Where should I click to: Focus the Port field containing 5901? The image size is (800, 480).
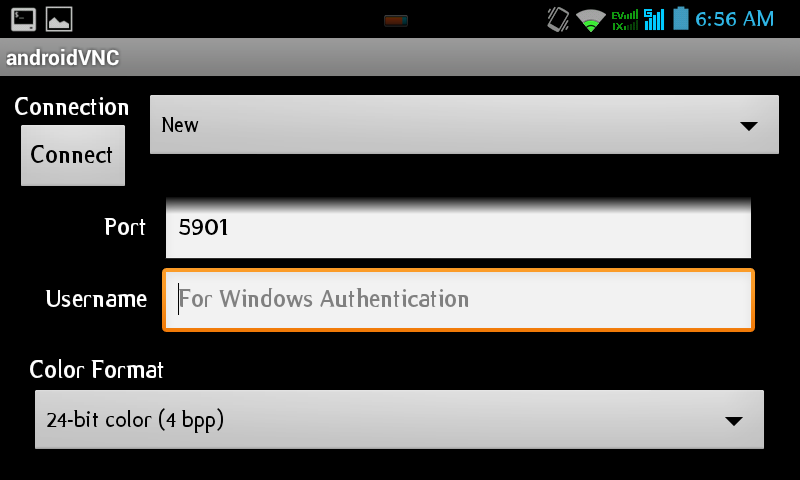pyautogui.click(x=458, y=228)
